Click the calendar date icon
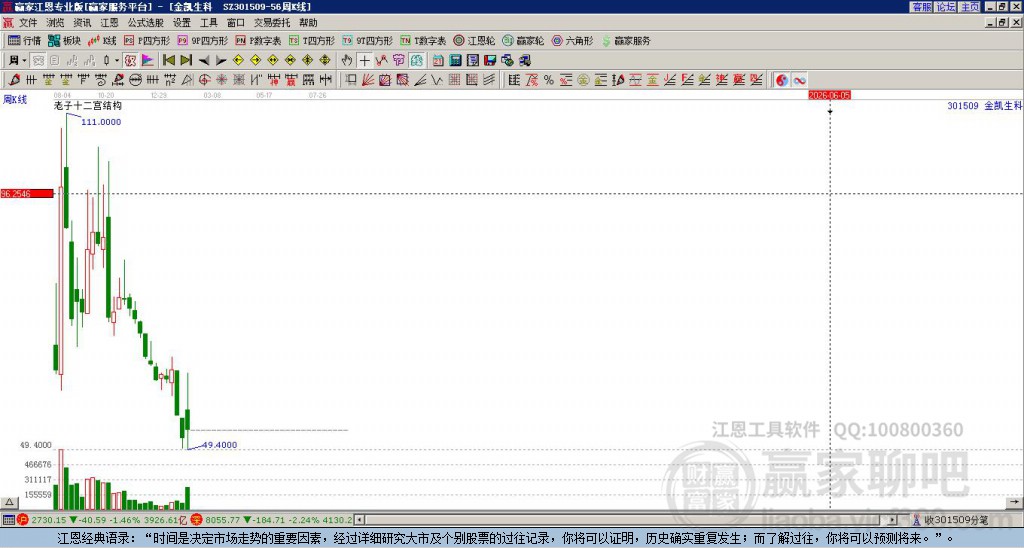 coord(438,60)
